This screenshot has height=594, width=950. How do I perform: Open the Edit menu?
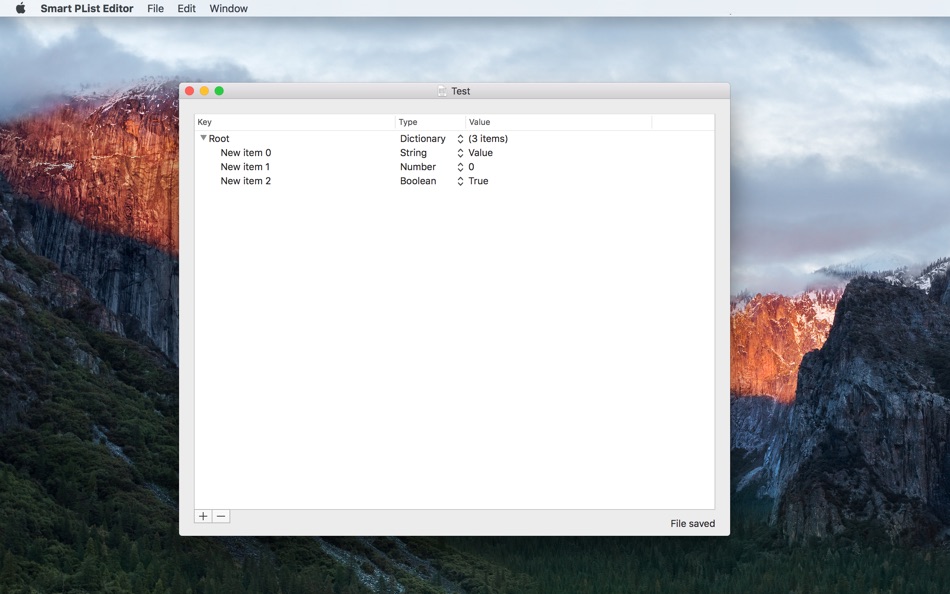click(186, 8)
